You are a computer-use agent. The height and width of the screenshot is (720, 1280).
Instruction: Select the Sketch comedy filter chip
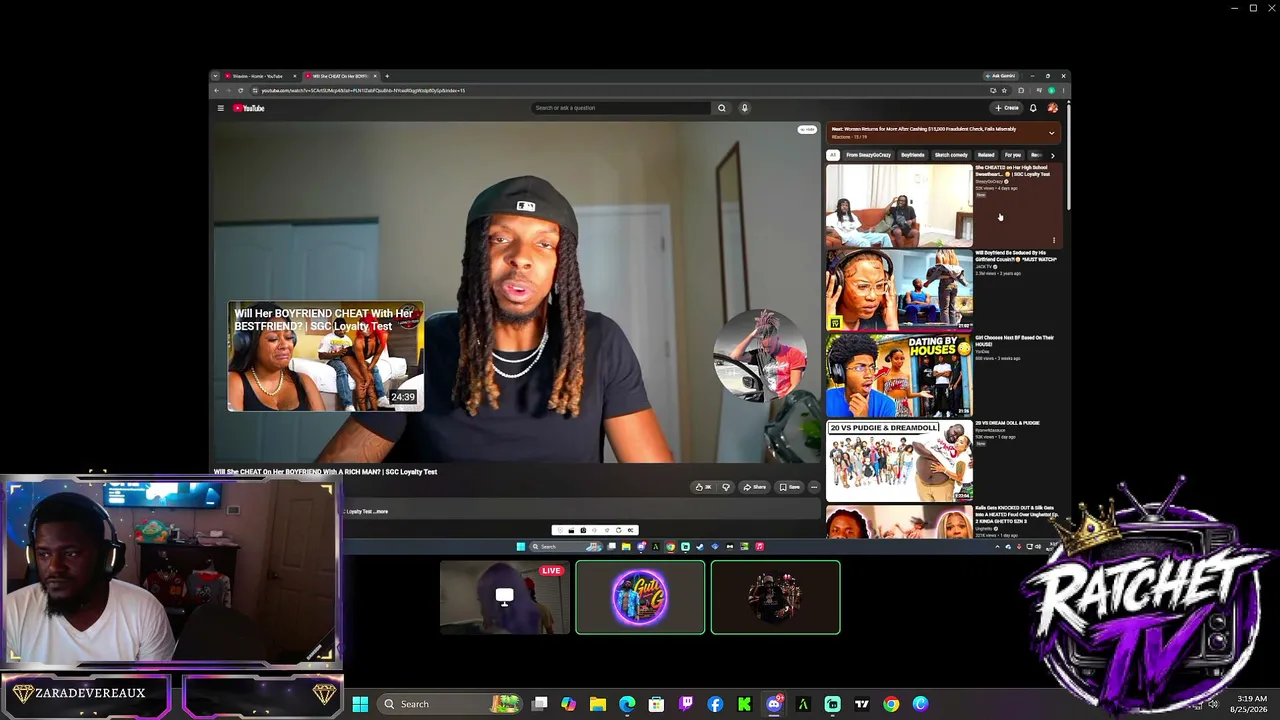pyautogui.click(x=951, y=155)
